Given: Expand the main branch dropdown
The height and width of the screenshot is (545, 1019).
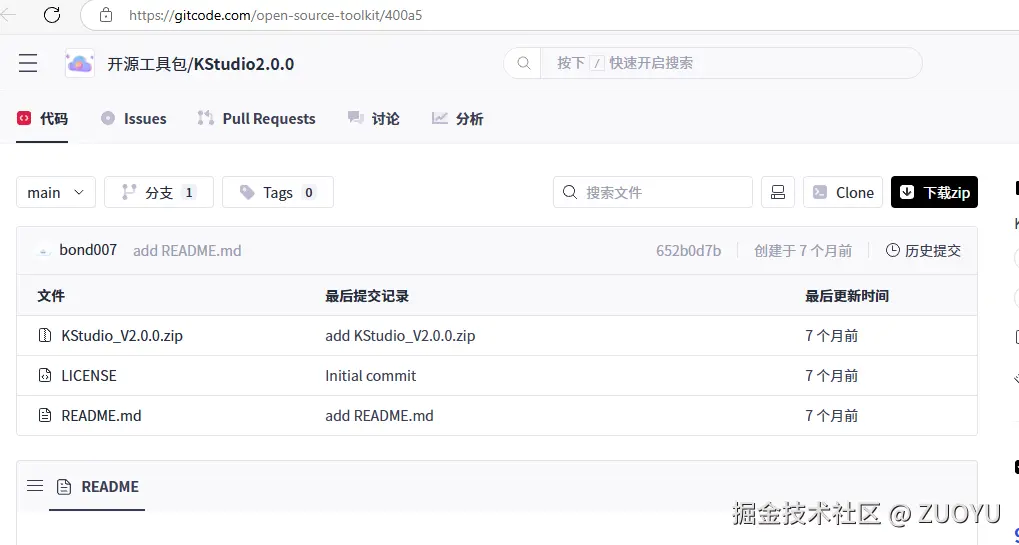Looking at the screenshot, I should [x=56, y=192].
